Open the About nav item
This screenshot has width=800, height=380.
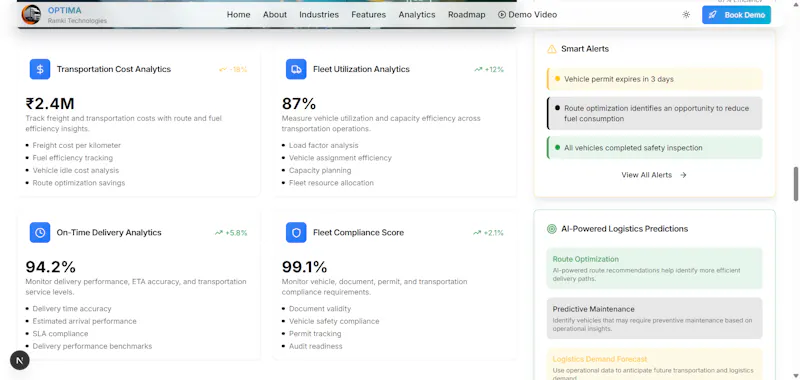coord(274,15)
